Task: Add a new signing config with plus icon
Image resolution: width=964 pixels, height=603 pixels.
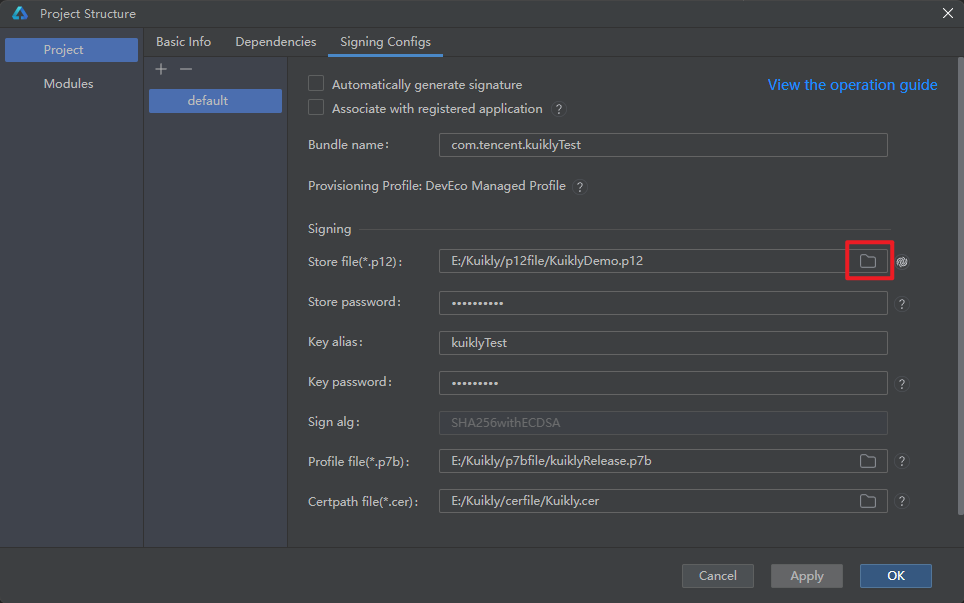Action: pos(161,69)
